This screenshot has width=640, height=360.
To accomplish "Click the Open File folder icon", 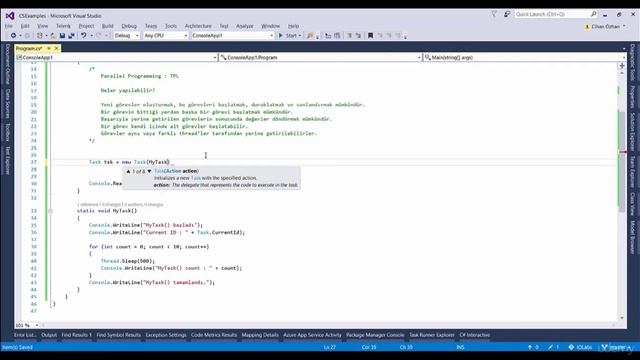I will point(53,36).
